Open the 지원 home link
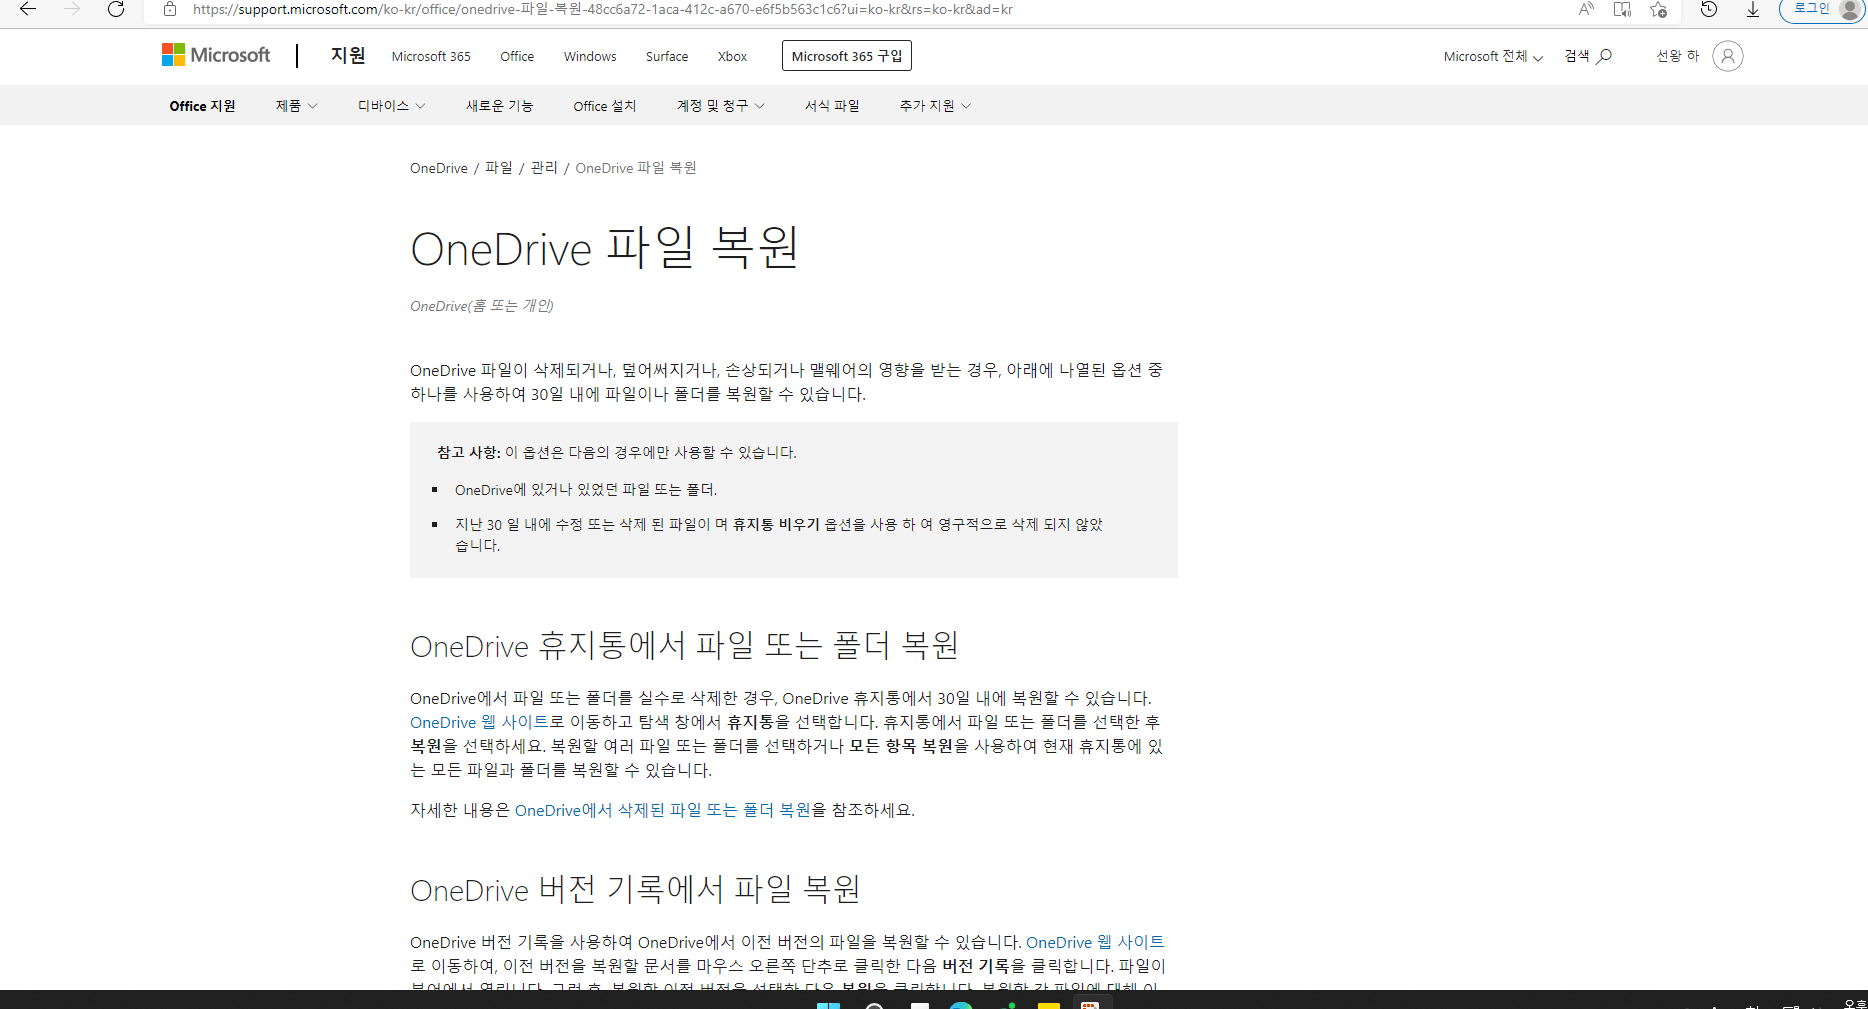This screenshot has height=1009, width=1868. (x=348, y=55)
